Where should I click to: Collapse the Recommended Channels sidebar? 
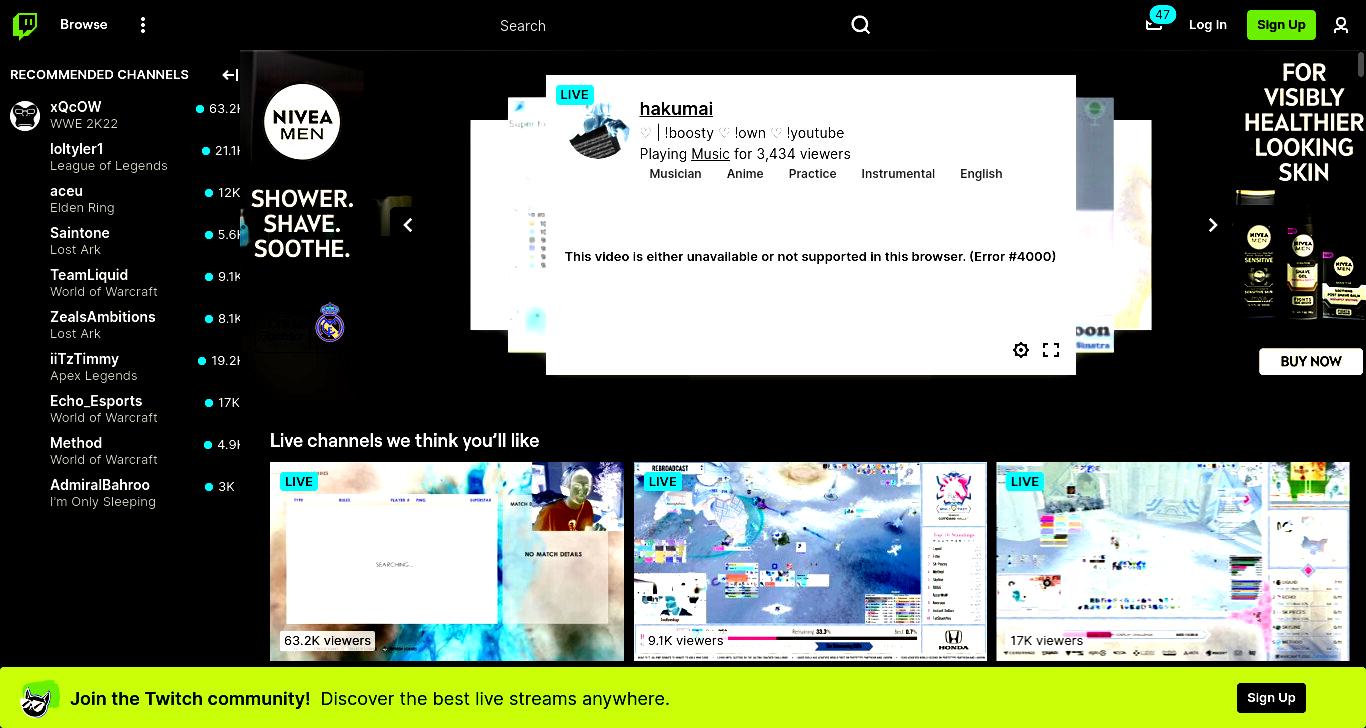coord(230,75)
